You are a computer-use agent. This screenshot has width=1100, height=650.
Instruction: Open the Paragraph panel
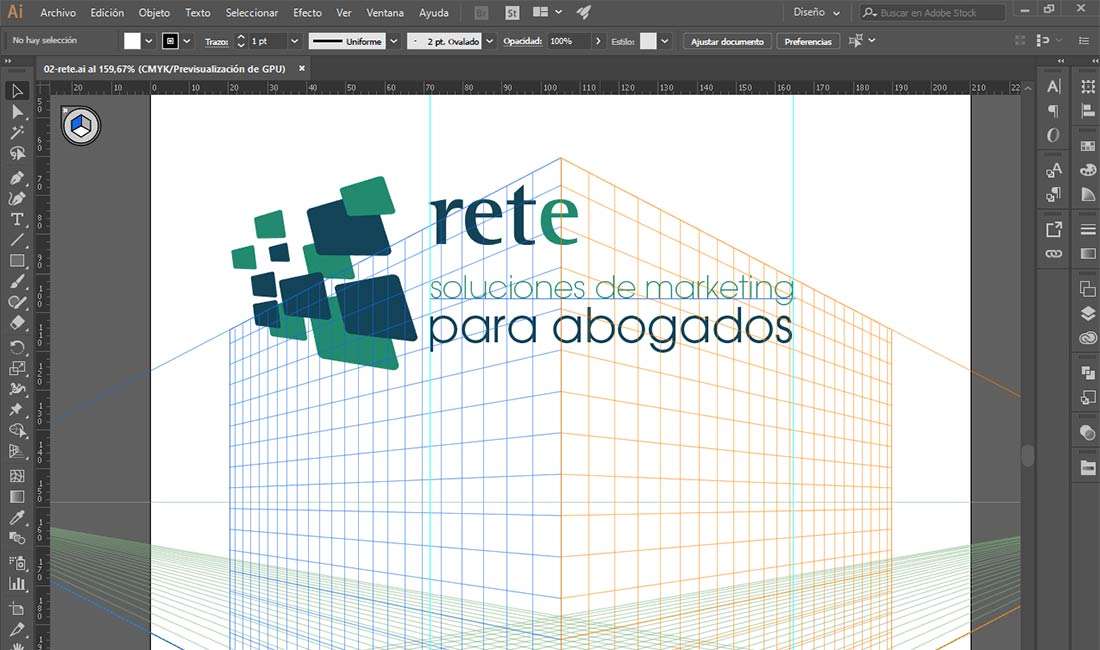tap(1054, 111)
